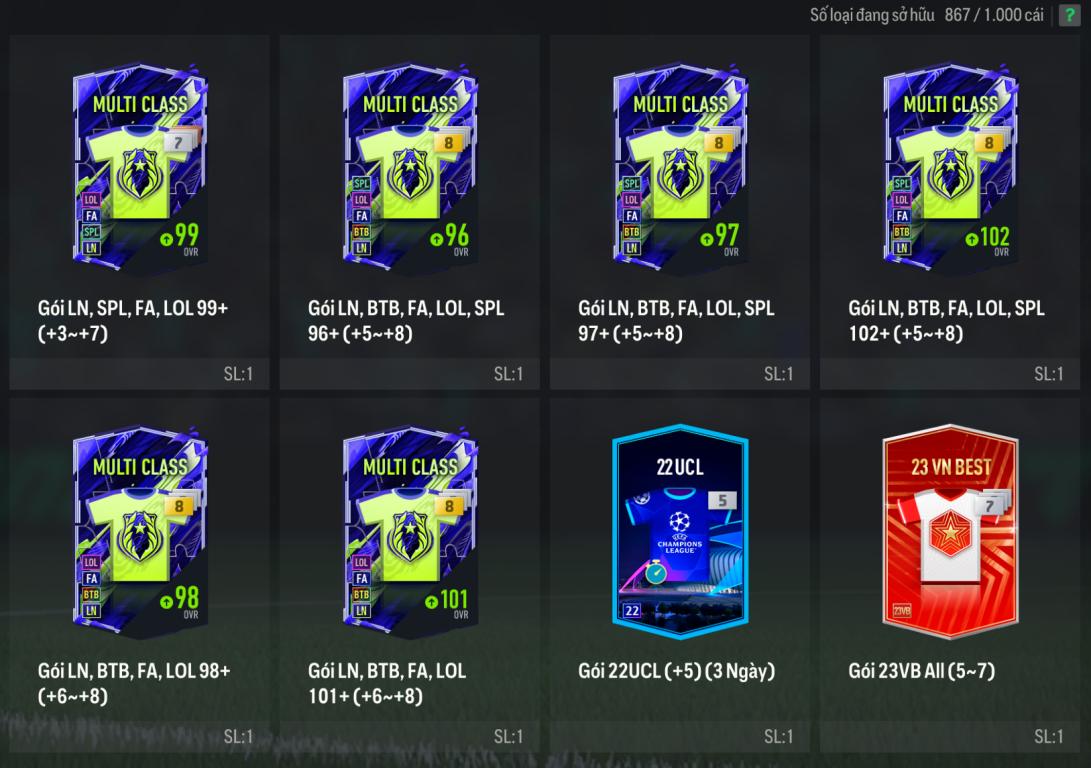Image resolution: width=1091 pixels, height=768 pixels.
Task: Choose the Multi Class 102 OVR pack image
Action: pyautogui.click(x=950, y=167)
